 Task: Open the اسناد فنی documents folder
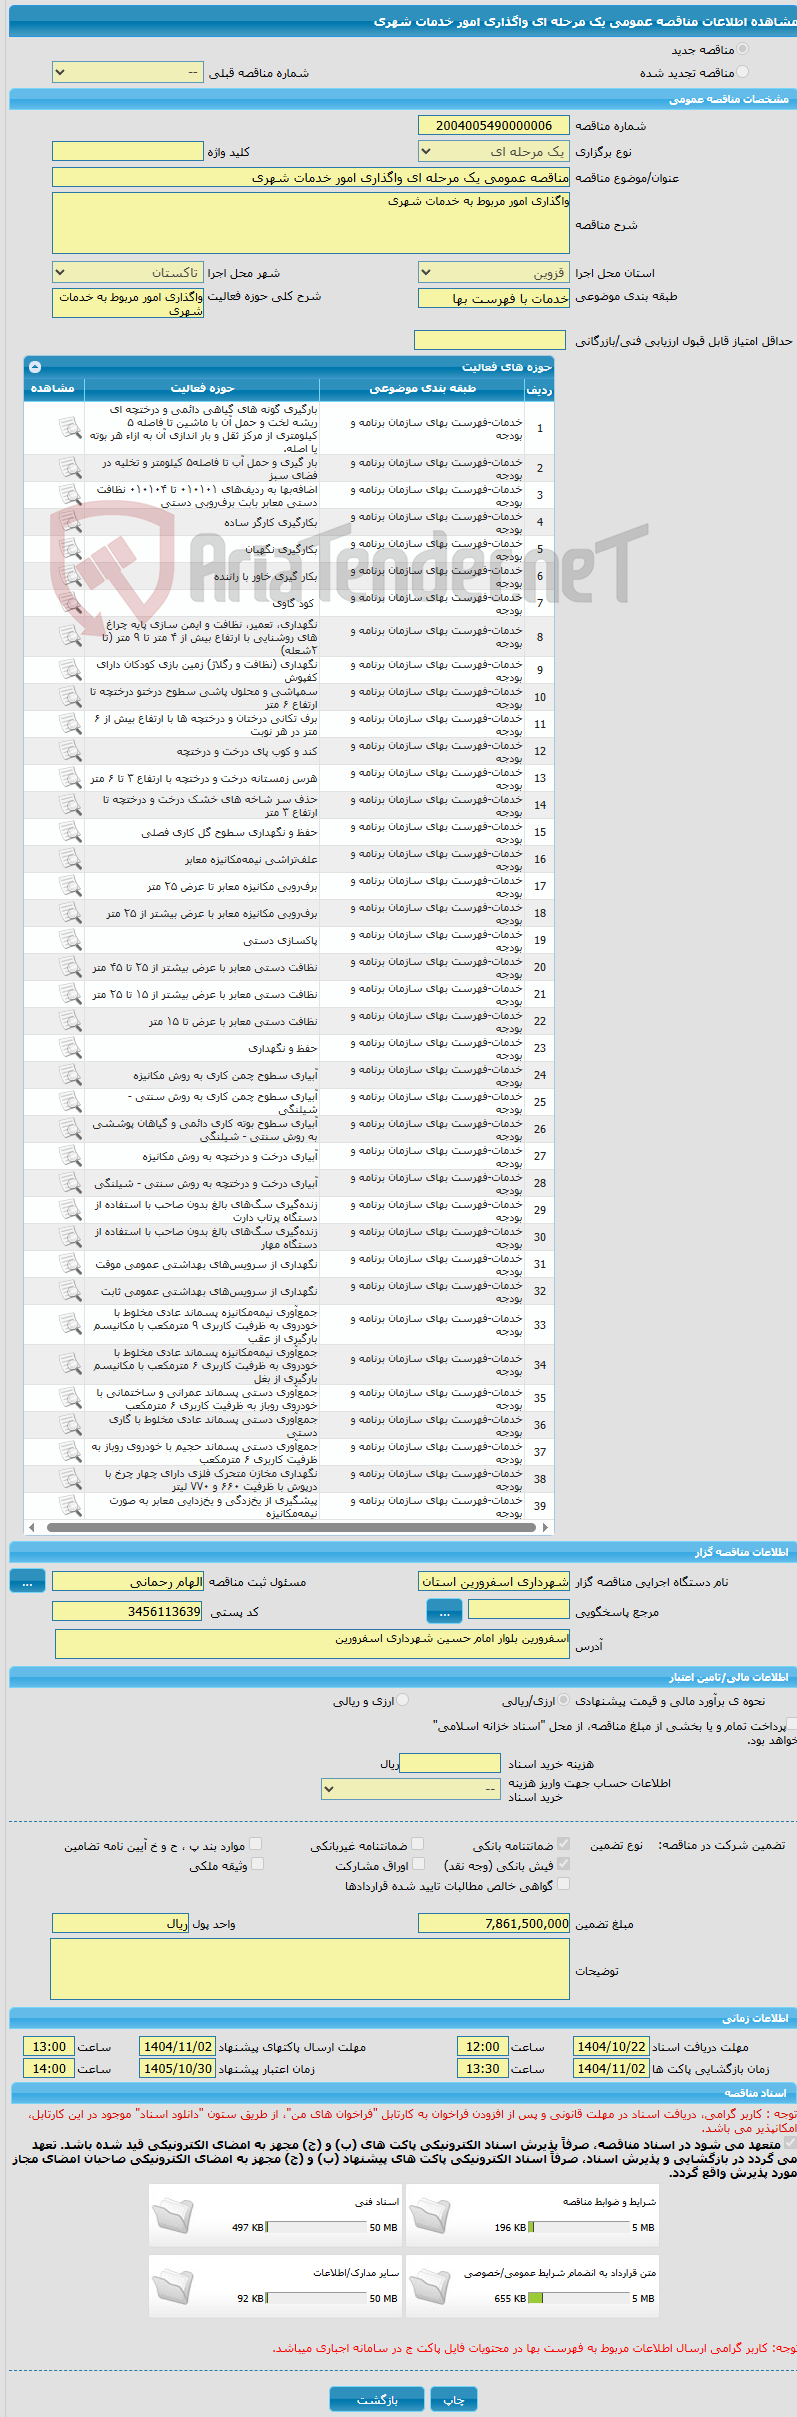173,2214
